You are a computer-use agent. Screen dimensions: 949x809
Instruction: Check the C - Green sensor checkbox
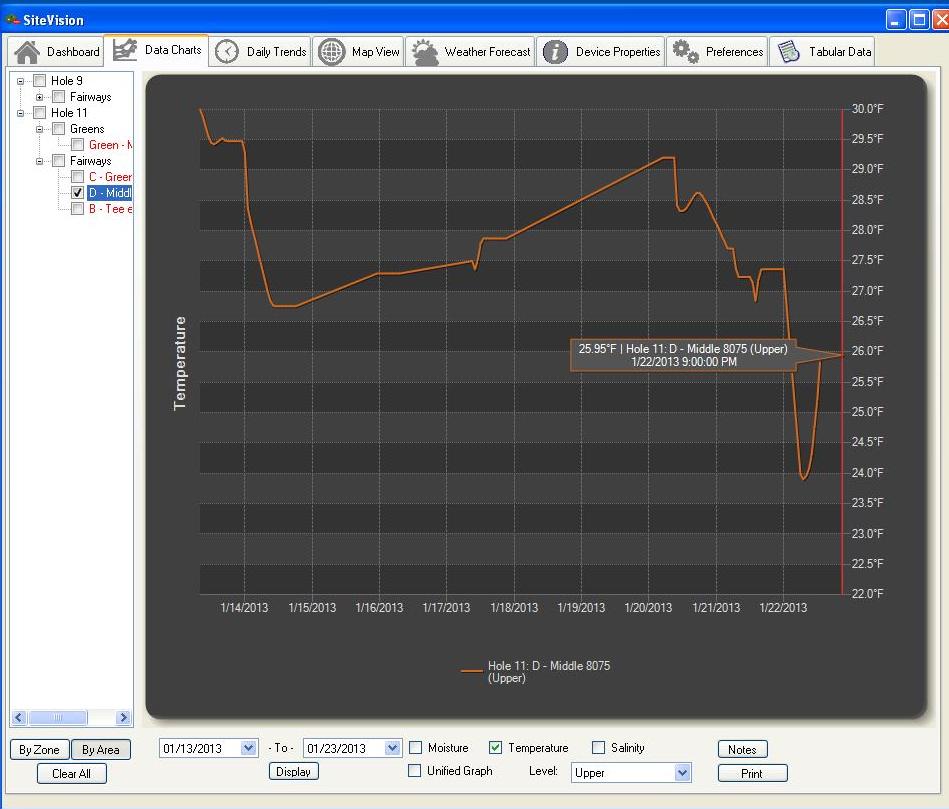tap(77, 177)
